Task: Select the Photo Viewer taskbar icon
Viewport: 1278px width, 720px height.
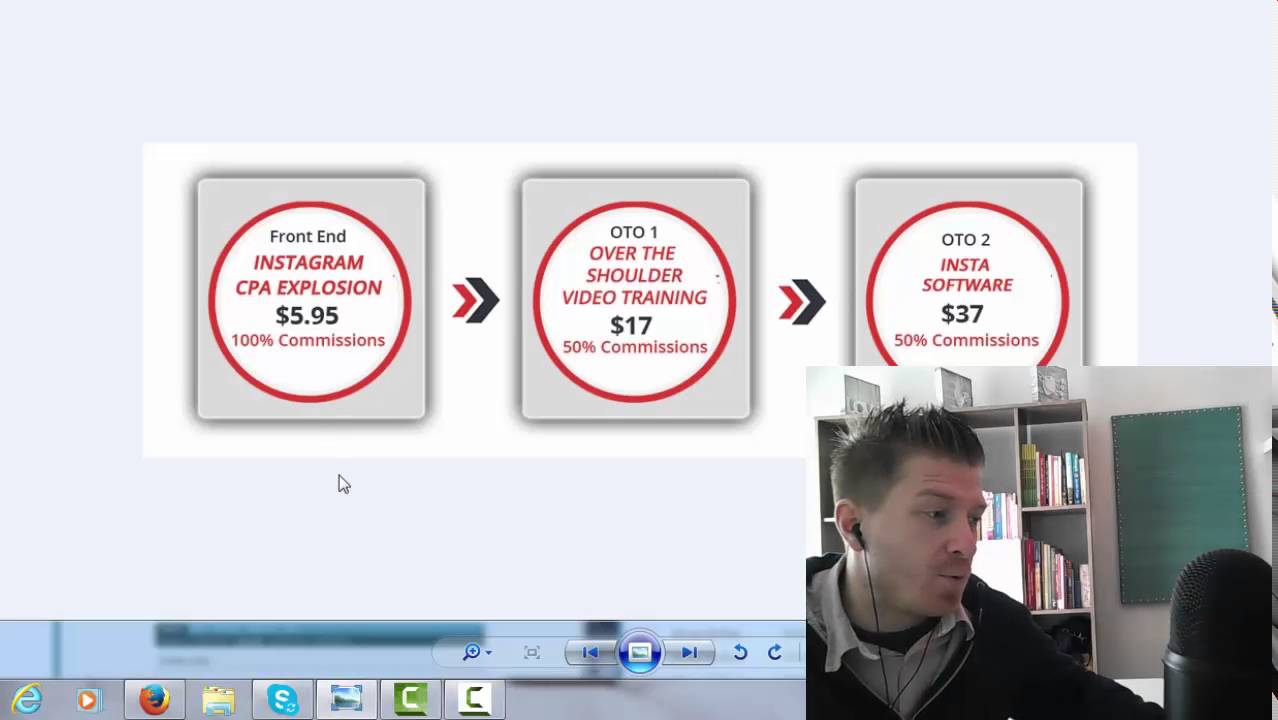Action: [x=346, y=699]
